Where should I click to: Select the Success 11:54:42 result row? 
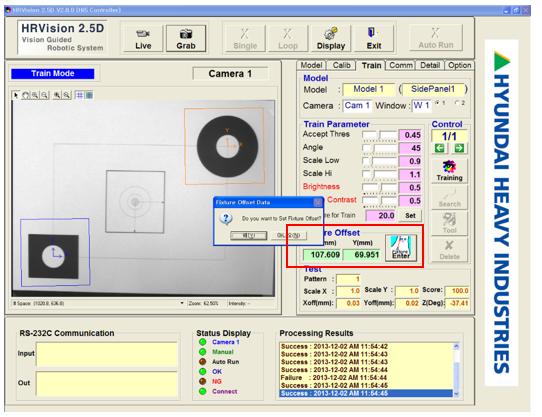(366, 346)
